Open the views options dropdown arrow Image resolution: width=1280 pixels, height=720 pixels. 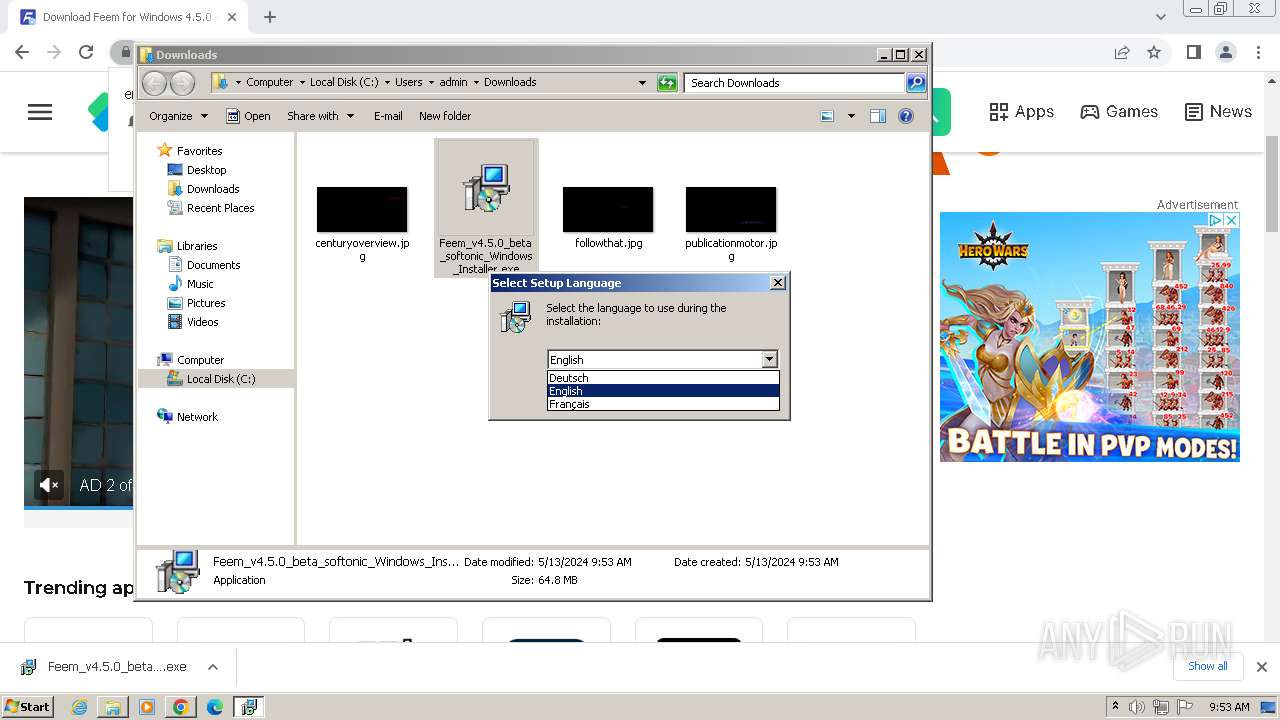851,116
